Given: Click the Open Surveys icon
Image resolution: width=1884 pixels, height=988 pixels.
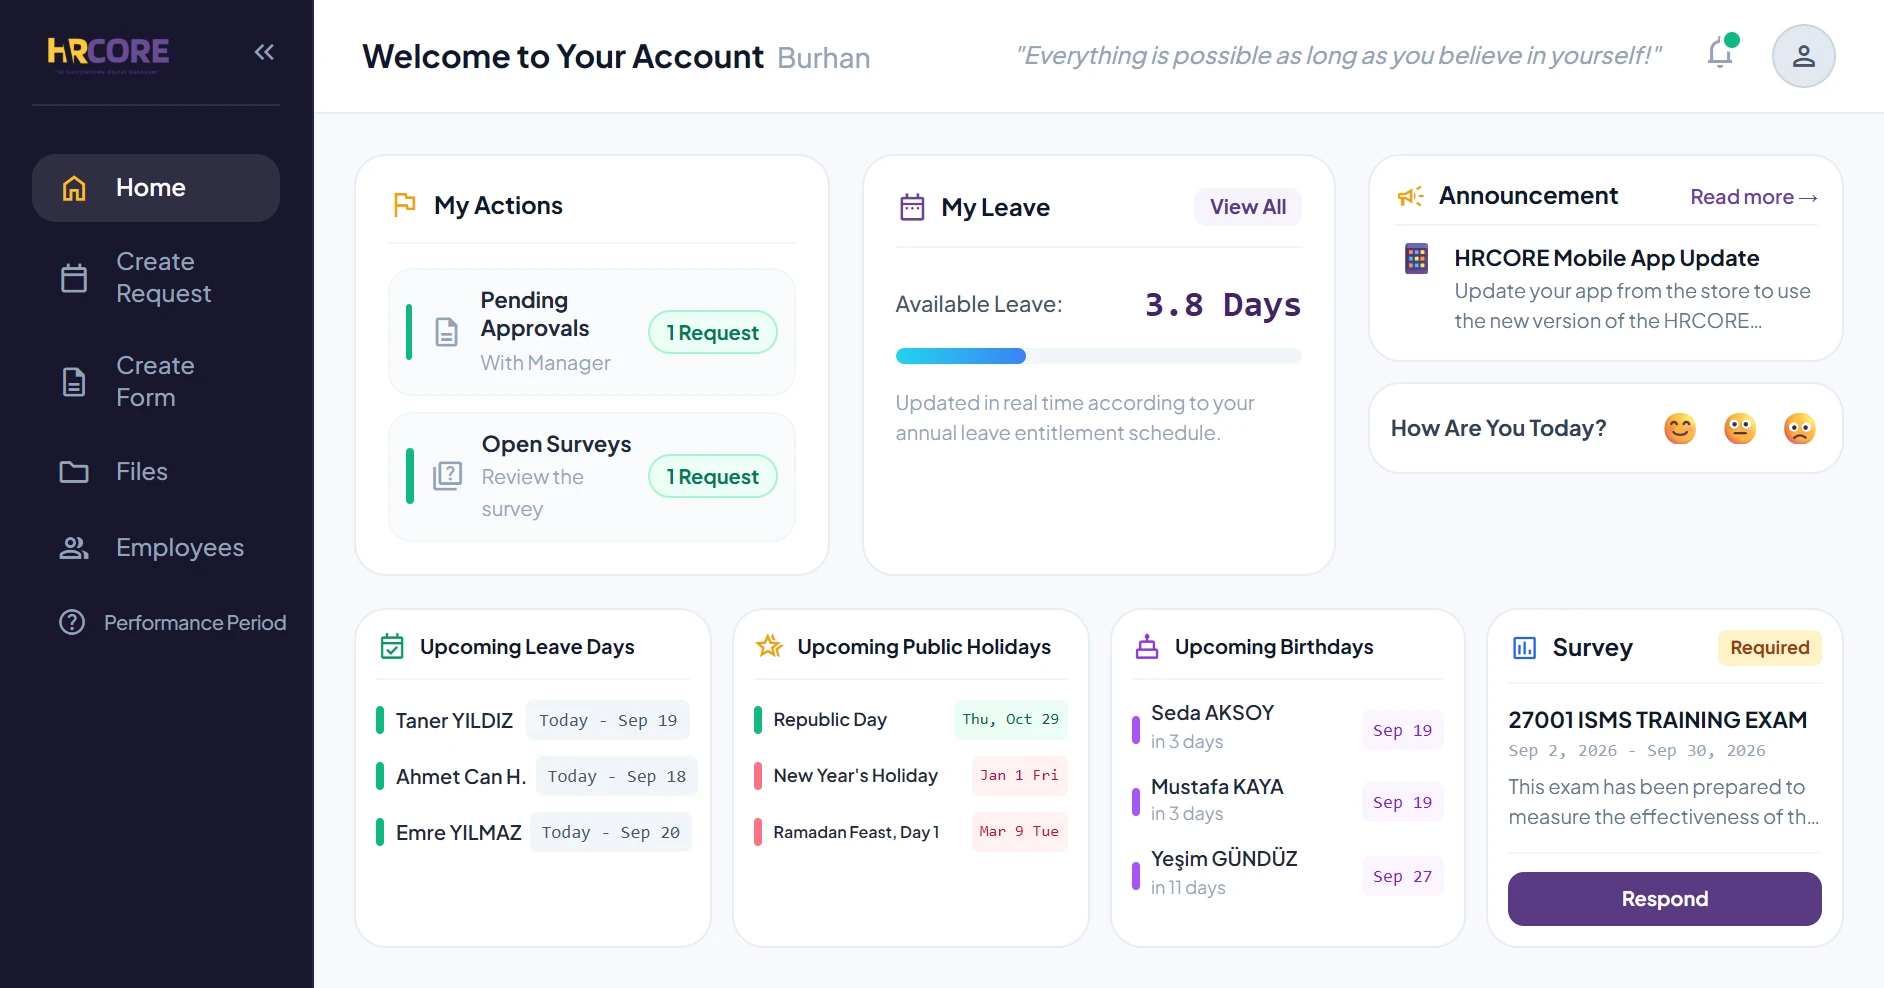Looking at the screenshot, I should (447, 476).
